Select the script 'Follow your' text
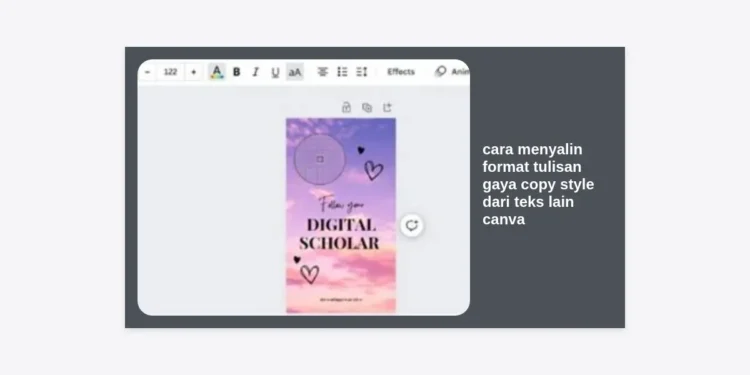Screen dimensions: 750x375 pyautogui.click(x=342, y=204)
